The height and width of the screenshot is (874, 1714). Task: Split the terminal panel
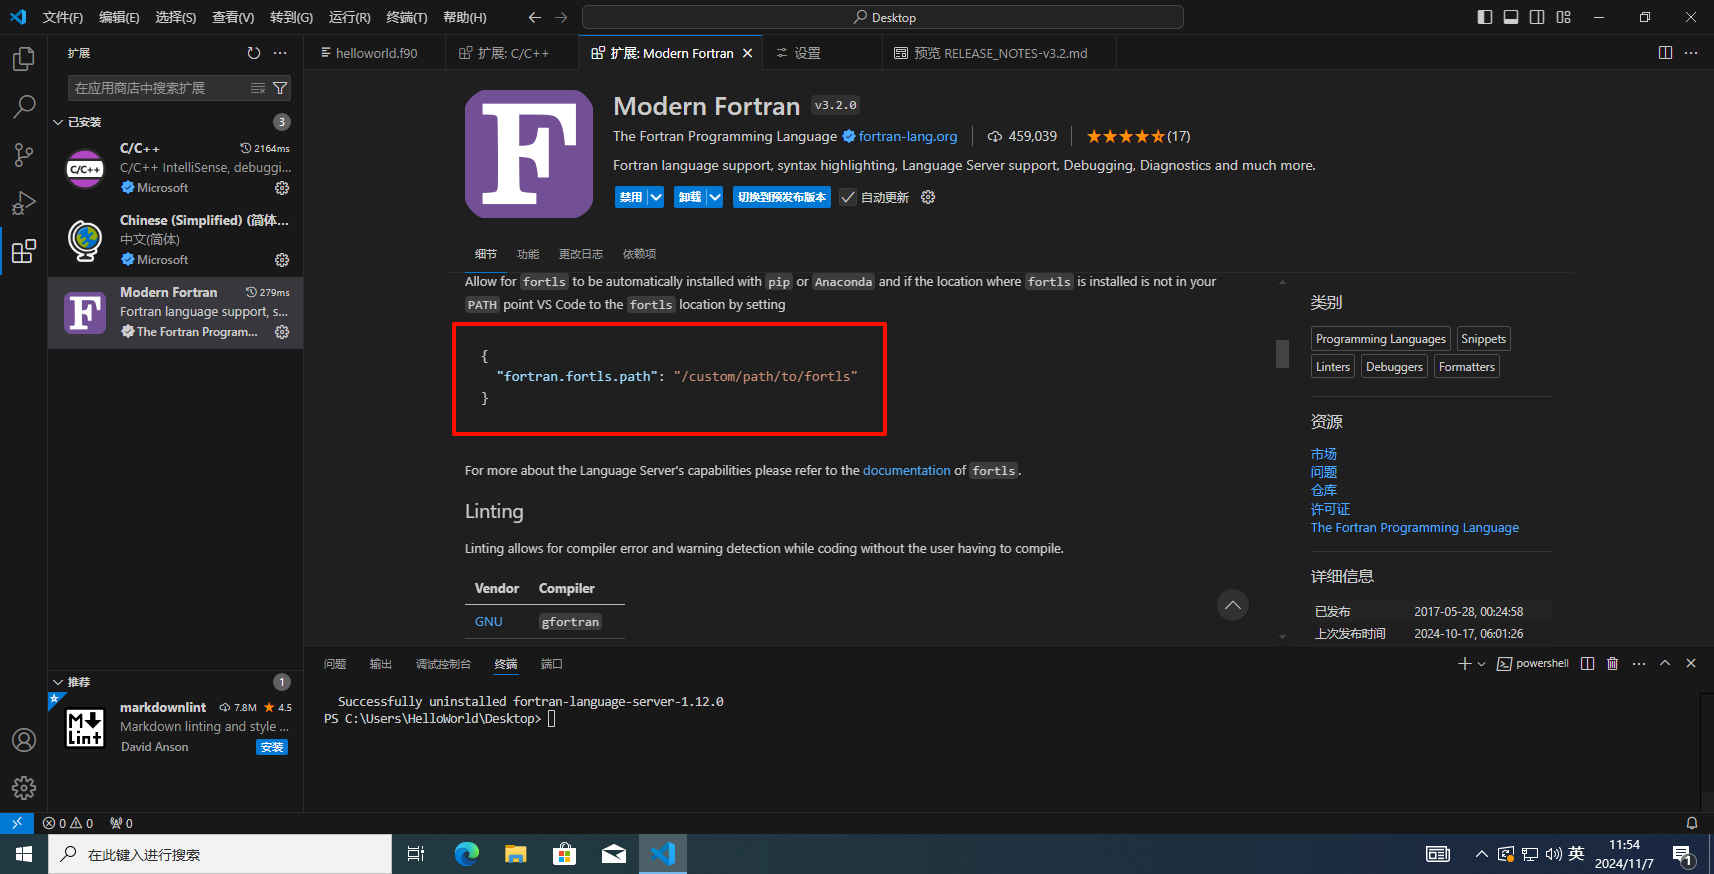tap(1587, 664)
